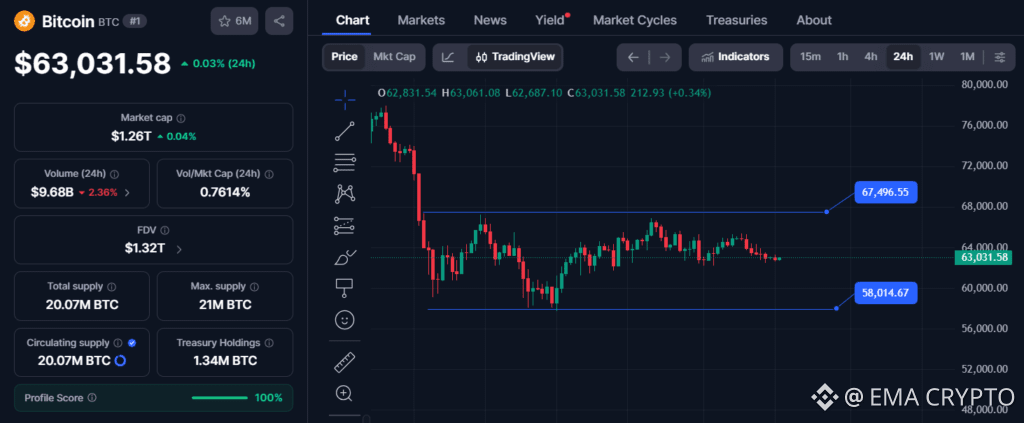Open the News tab
Viewport: 1024px width, 423px height.
pyautogui.click(x=490, y=20)
